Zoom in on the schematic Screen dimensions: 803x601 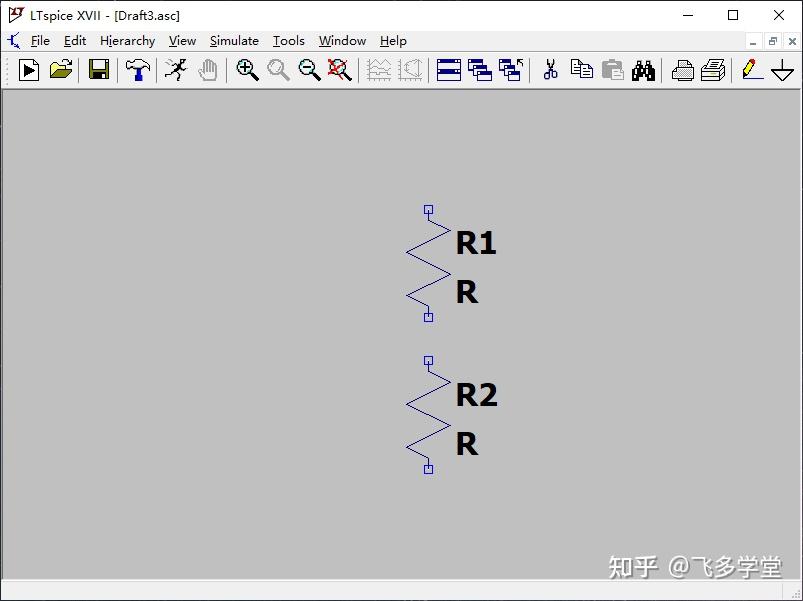pyautogui.click(x=246, y=70)
